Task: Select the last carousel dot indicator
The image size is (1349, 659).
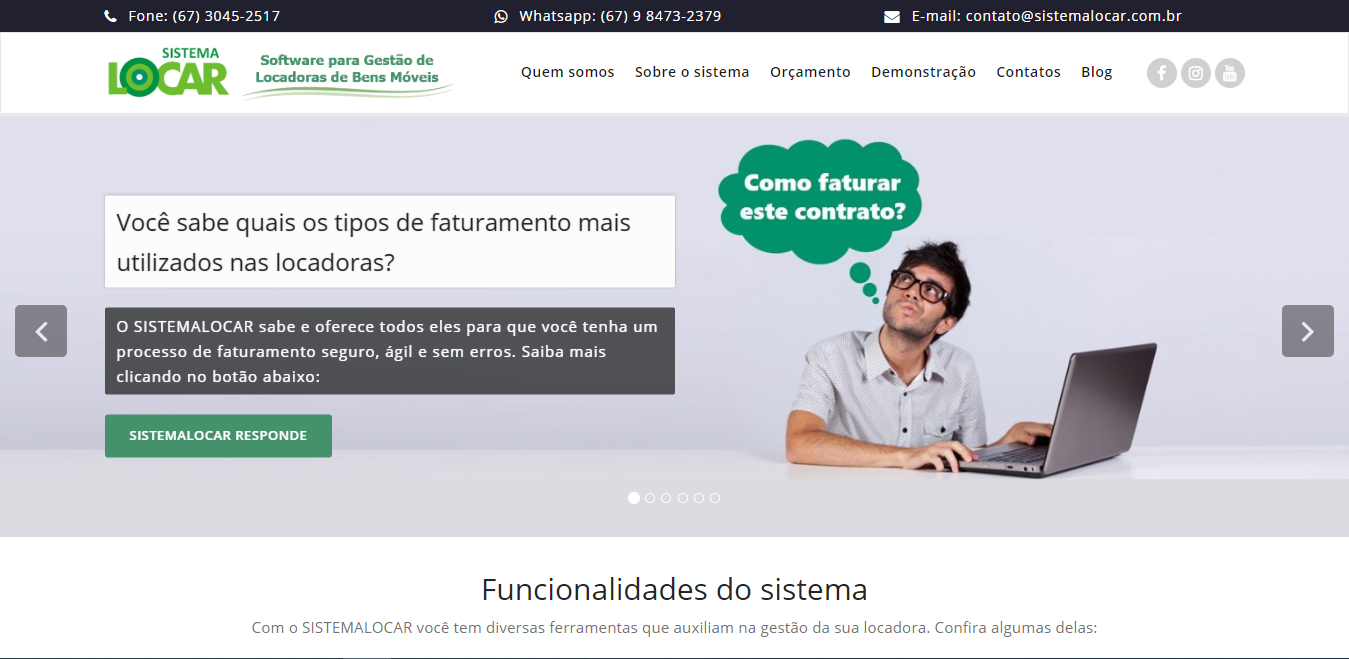Action: click(715, 498)
